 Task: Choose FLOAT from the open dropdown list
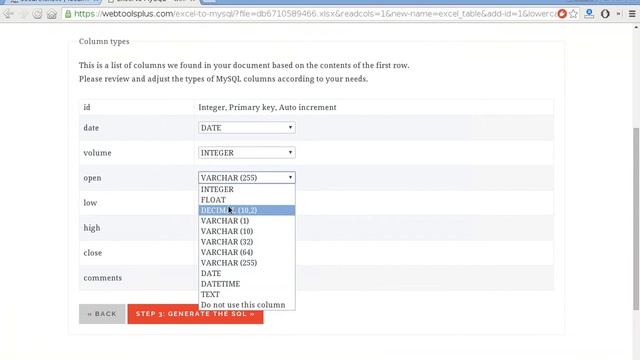point(247,200)
